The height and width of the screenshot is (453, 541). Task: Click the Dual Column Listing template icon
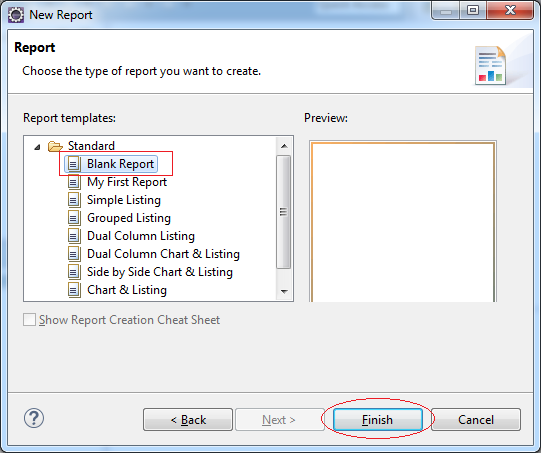tap(74, 236)
